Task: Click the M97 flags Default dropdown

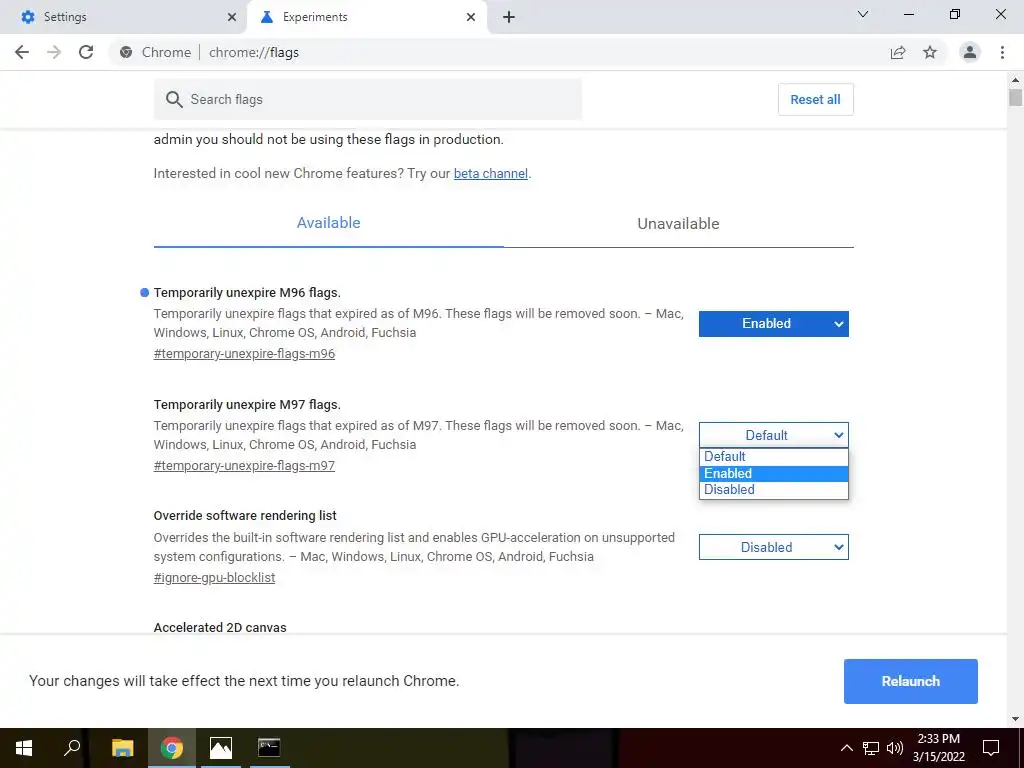Action: (774, 435)
